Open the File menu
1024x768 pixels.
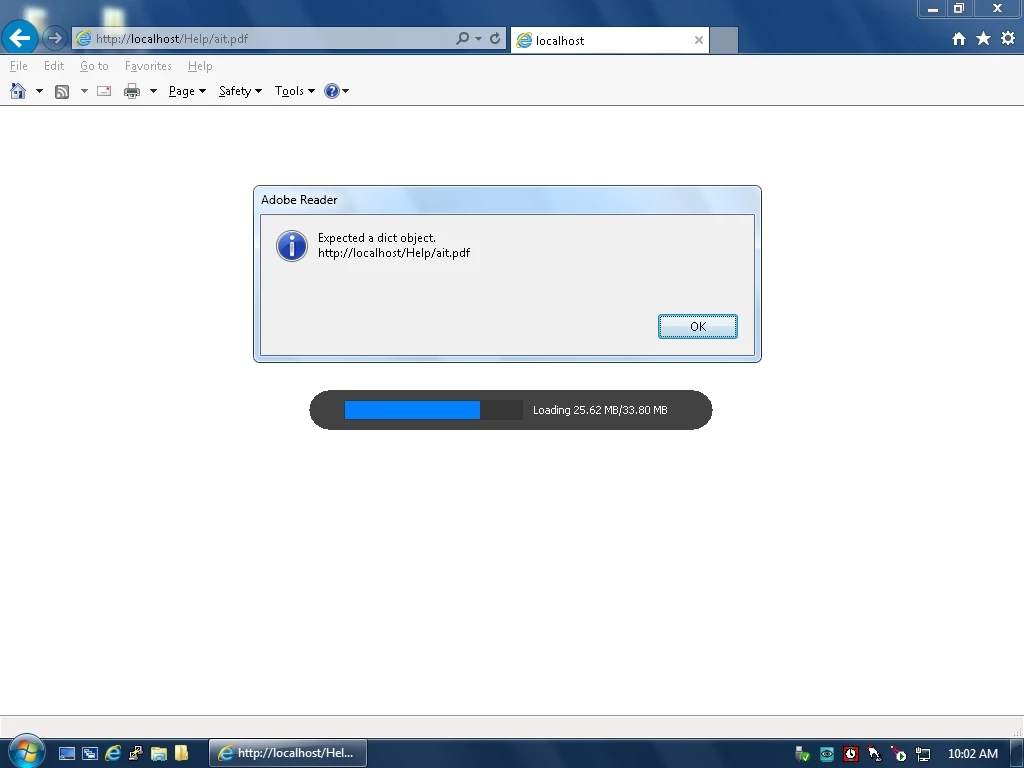pos(18,66)
